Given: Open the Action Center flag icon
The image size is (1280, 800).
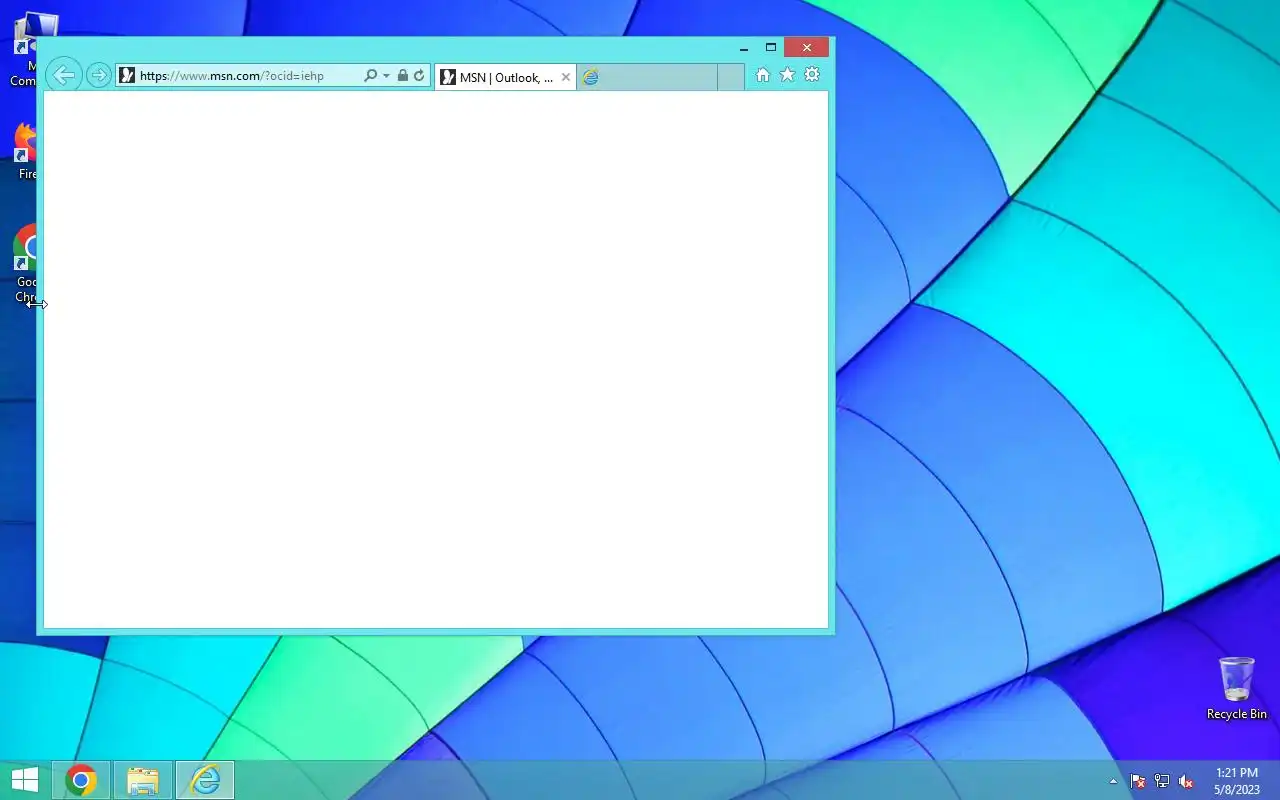Looking at the screenshot, I should (x=1138, y=781).
